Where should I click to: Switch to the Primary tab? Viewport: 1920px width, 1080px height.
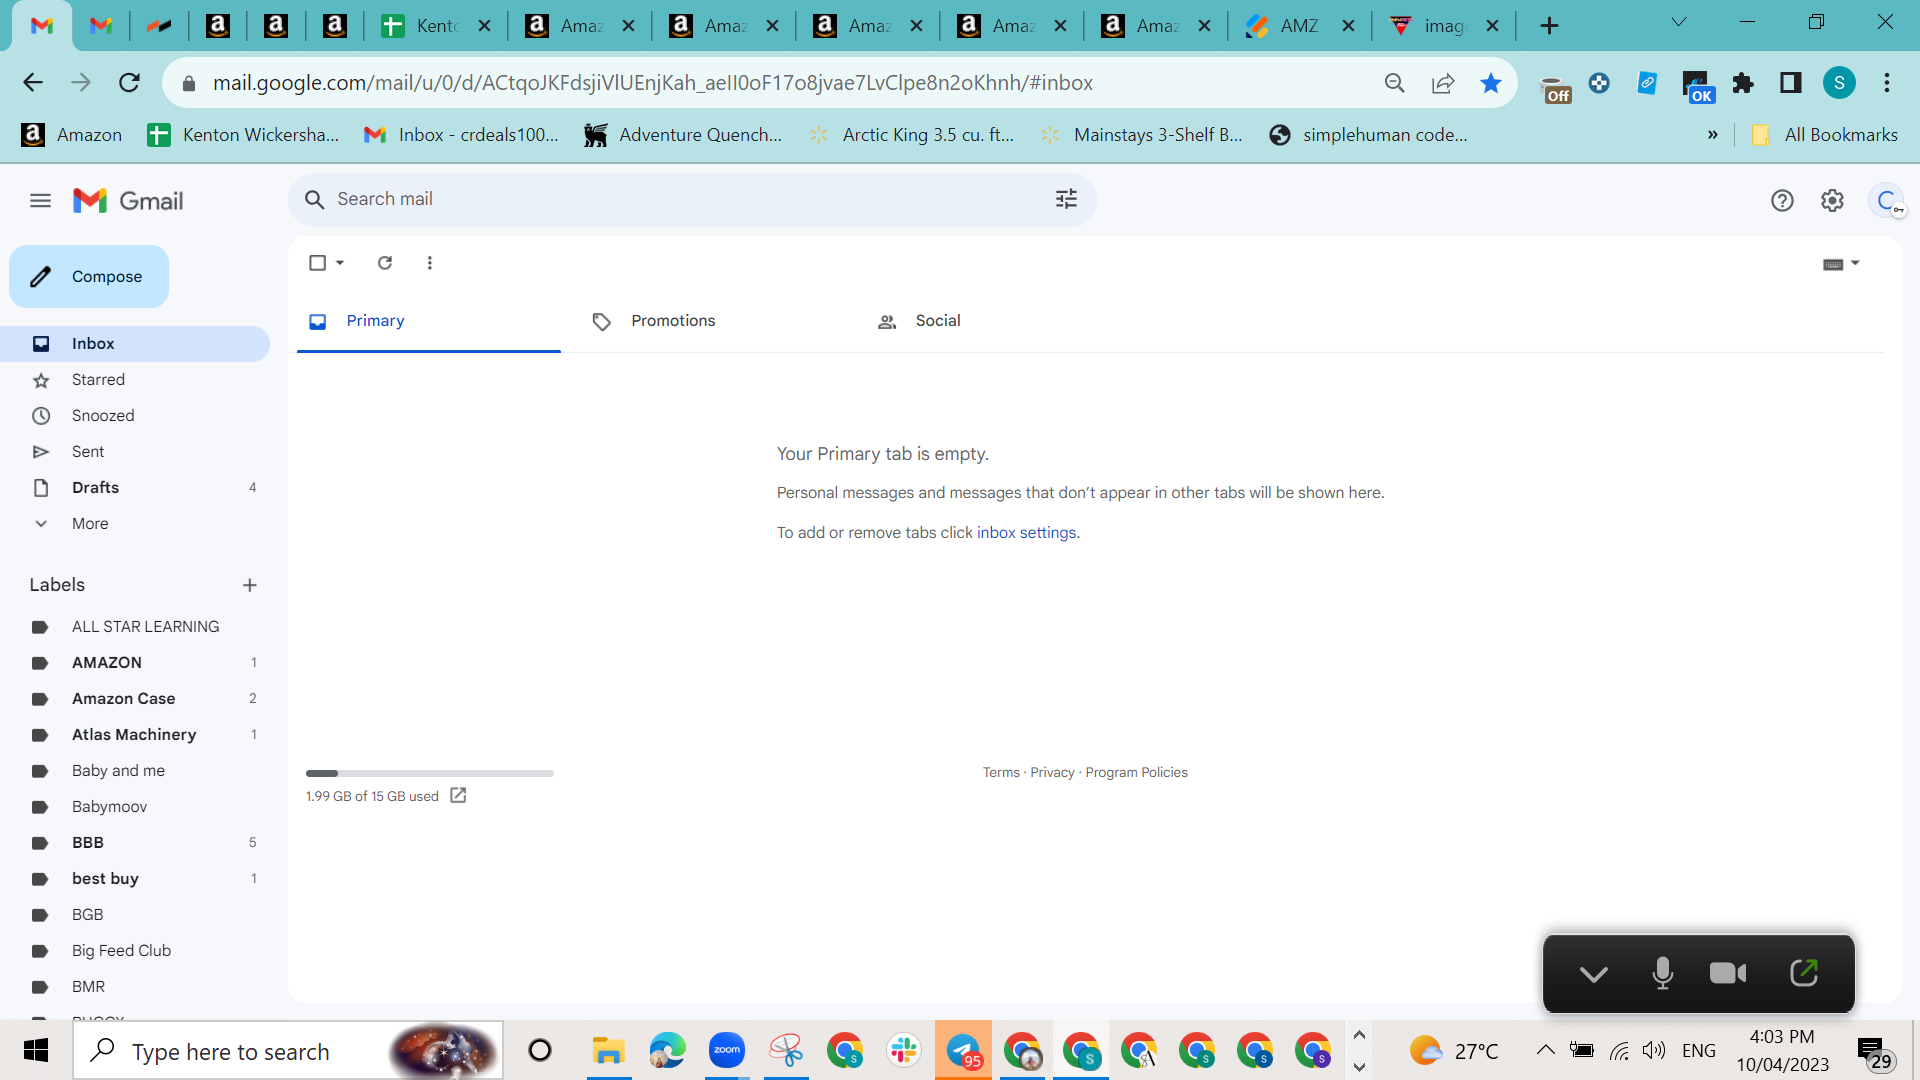click(x=429, y=321)
